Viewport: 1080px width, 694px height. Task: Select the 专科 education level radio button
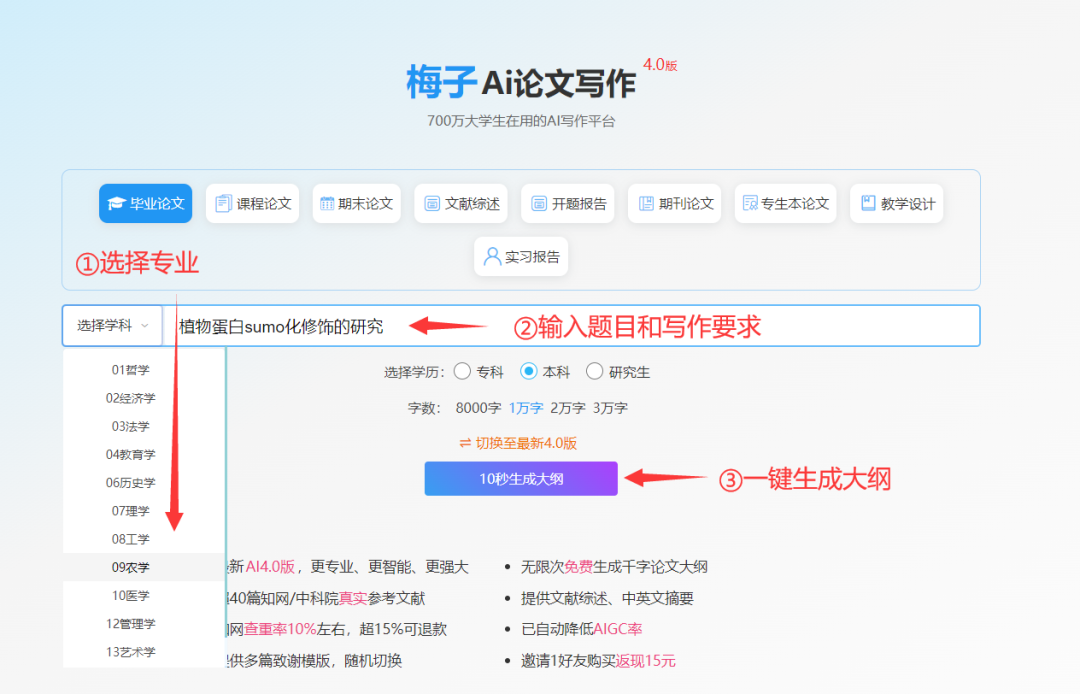point(462,371)
